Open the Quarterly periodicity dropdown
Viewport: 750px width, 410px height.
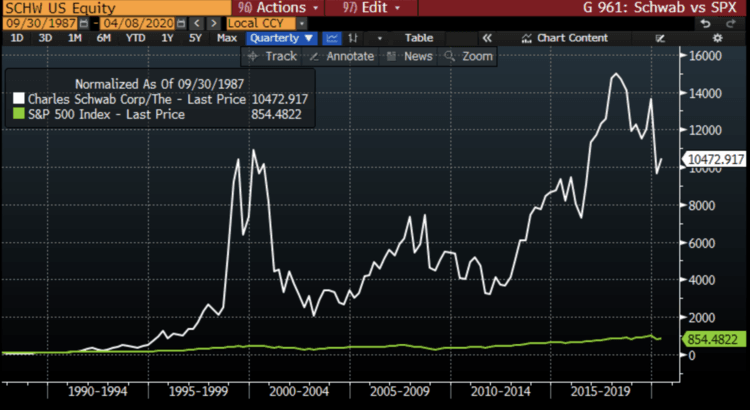pos(282,38)
